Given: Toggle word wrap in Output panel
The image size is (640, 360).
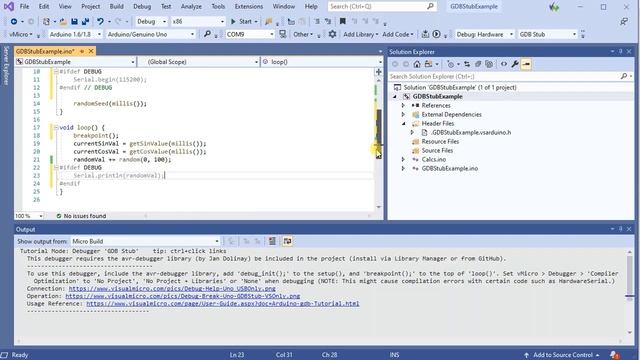Looking at the screenshot, I should (287, 241).
